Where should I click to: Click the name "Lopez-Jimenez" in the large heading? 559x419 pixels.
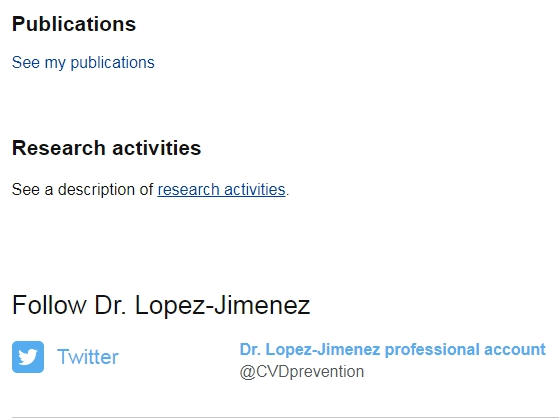tap(223, 305)
